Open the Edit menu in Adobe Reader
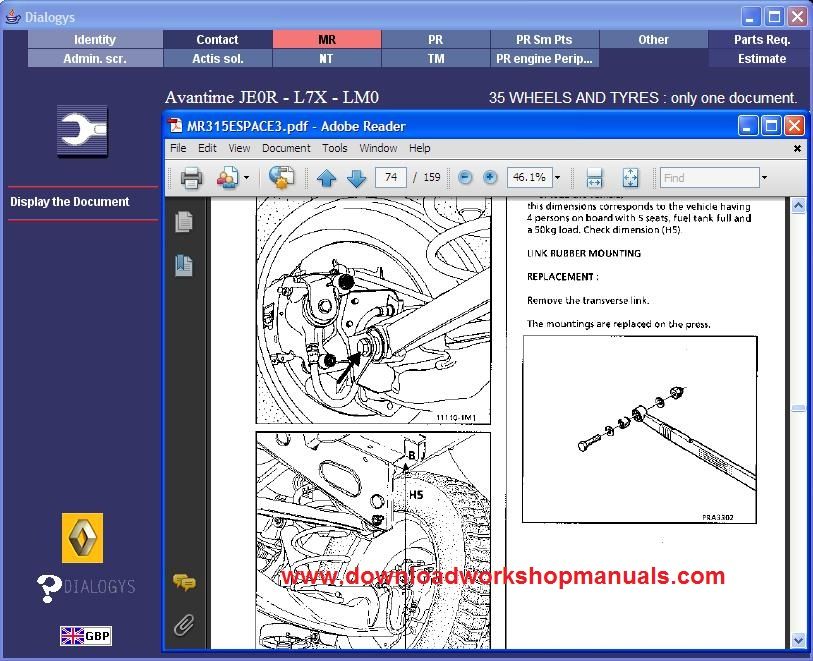Screen dimensions: 813x661 [207, 148]
